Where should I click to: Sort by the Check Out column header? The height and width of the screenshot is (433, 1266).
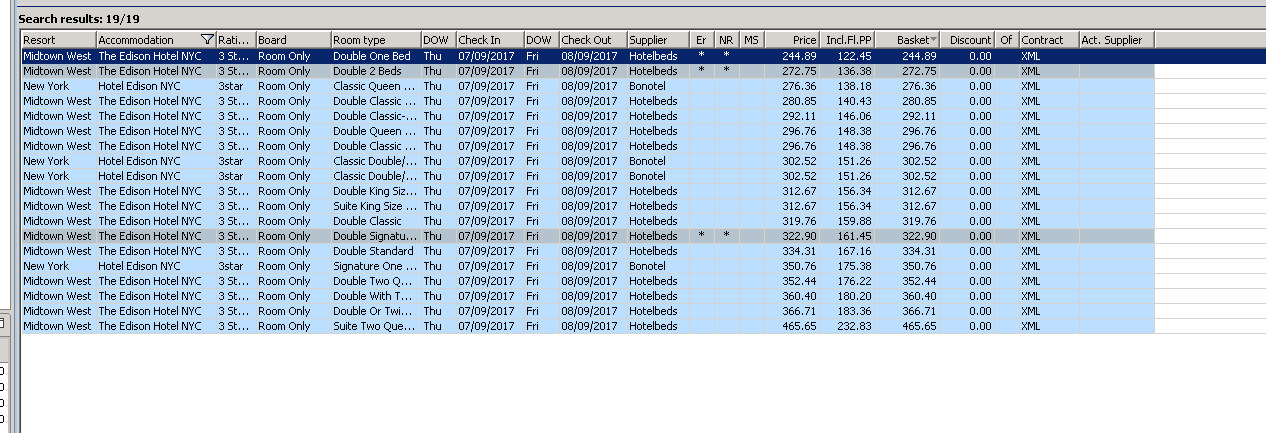pos(592,40)
